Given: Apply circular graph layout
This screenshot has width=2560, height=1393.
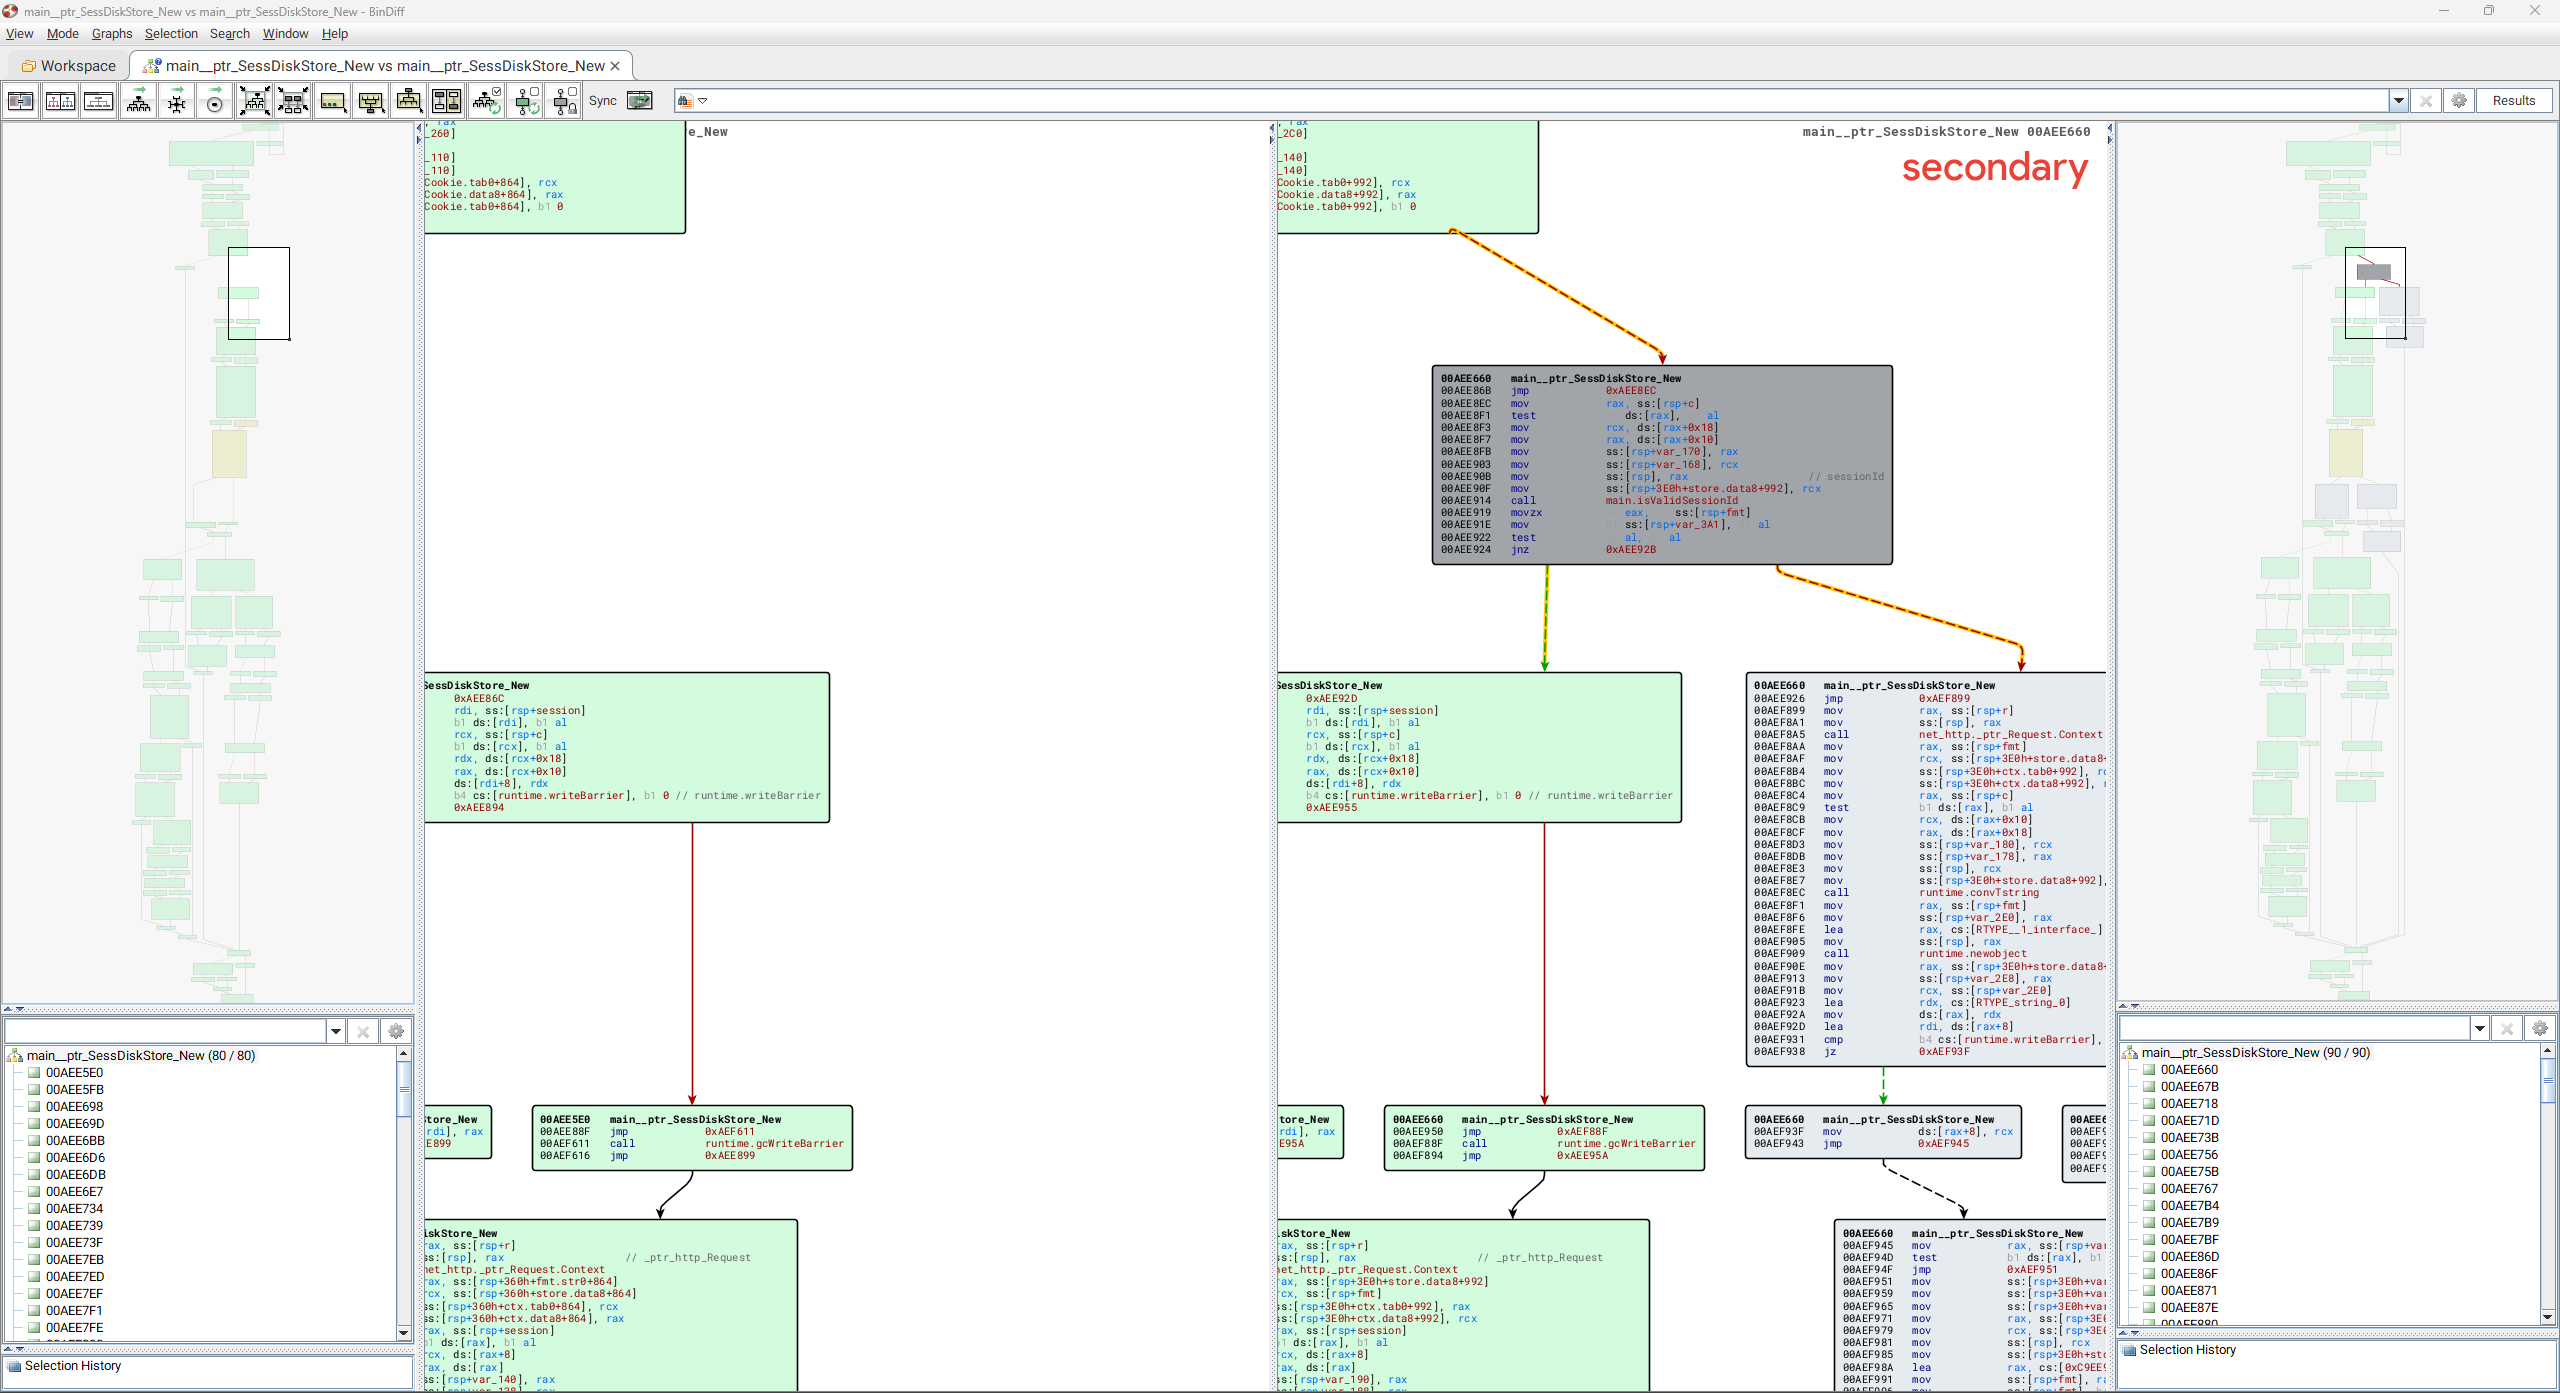Looking at the screenshot, I should [x=214, y=101].
